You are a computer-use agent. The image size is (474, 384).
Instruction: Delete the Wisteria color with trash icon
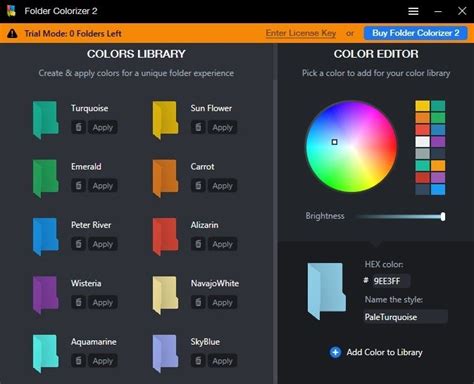(x=79, y=302)
